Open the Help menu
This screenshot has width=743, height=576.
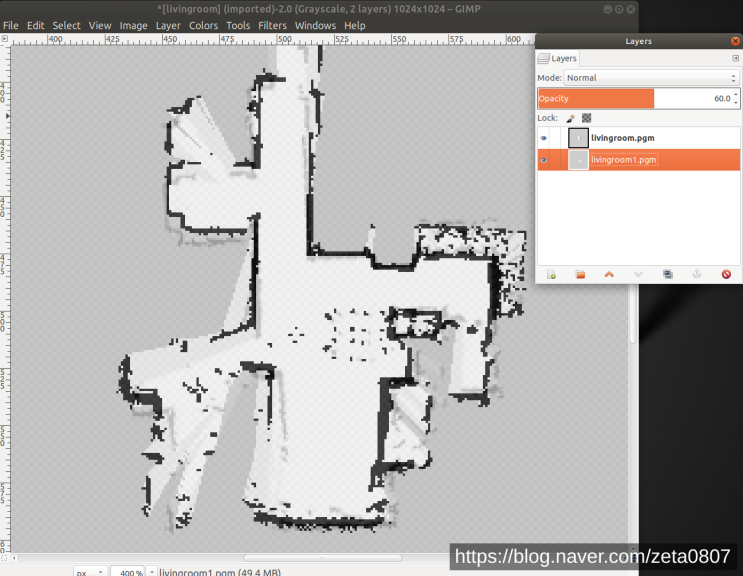tap(354, 26)
